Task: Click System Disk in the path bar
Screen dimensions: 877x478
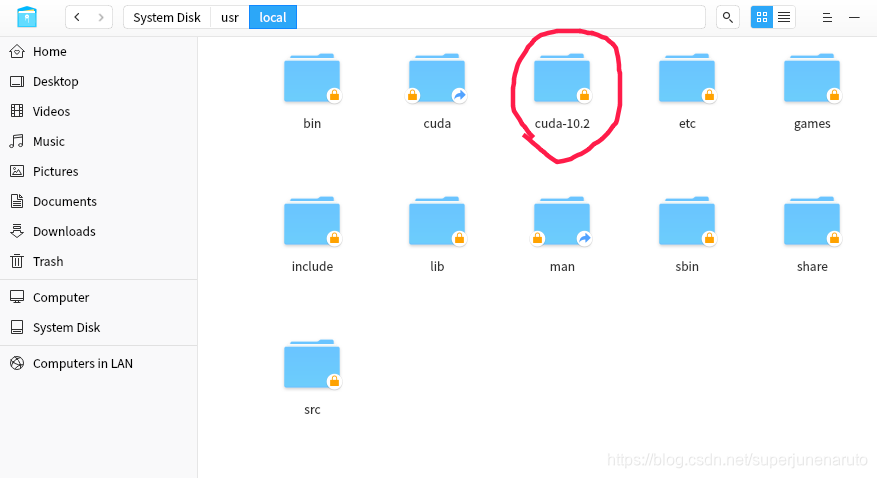Action: [167, 17]
